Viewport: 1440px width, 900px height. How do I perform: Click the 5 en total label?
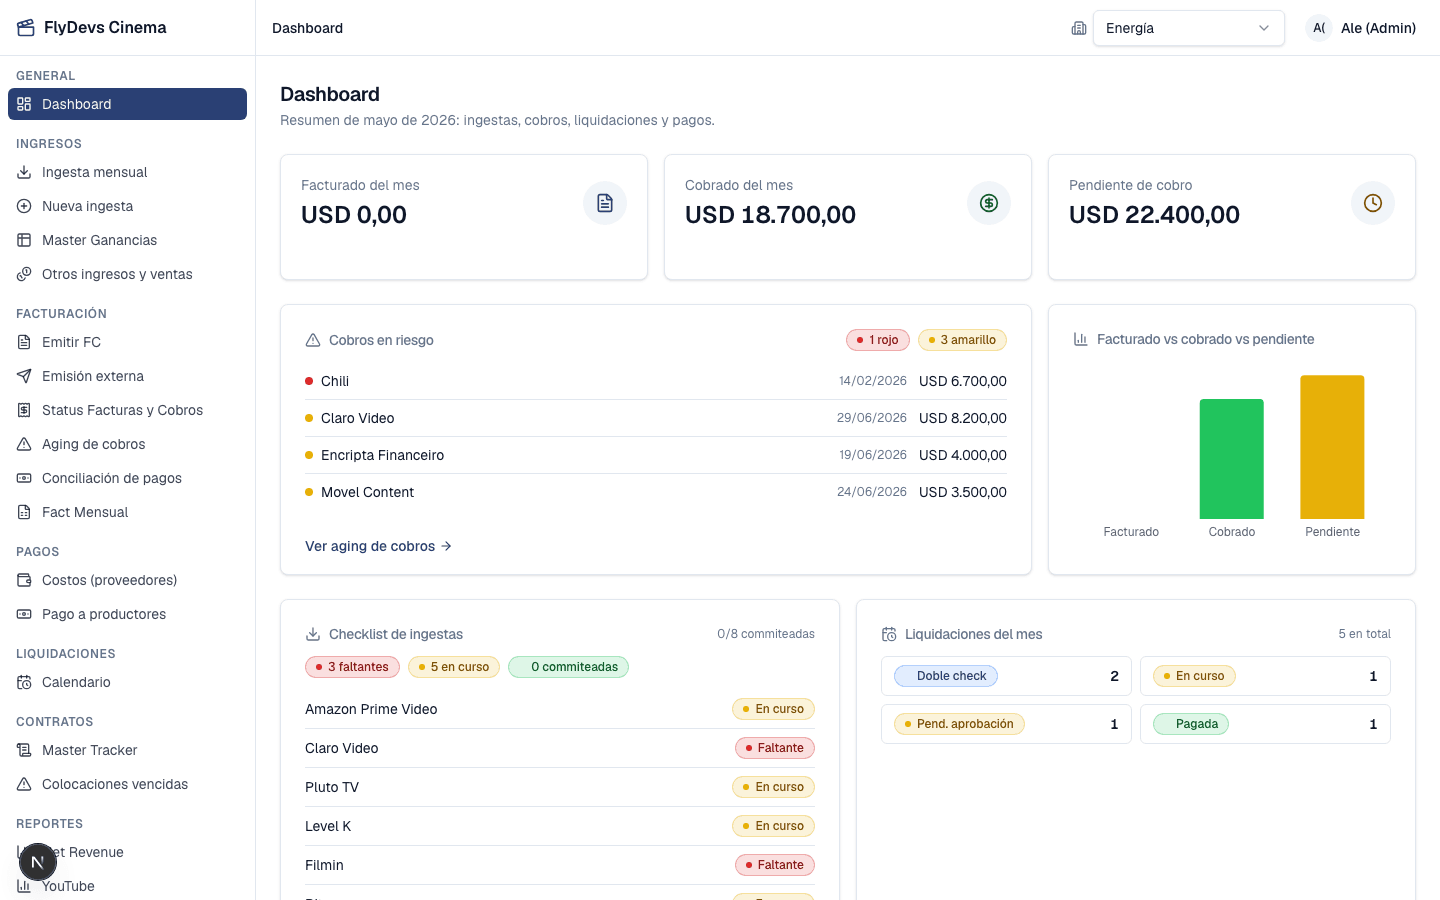[x=1365, y=634]
